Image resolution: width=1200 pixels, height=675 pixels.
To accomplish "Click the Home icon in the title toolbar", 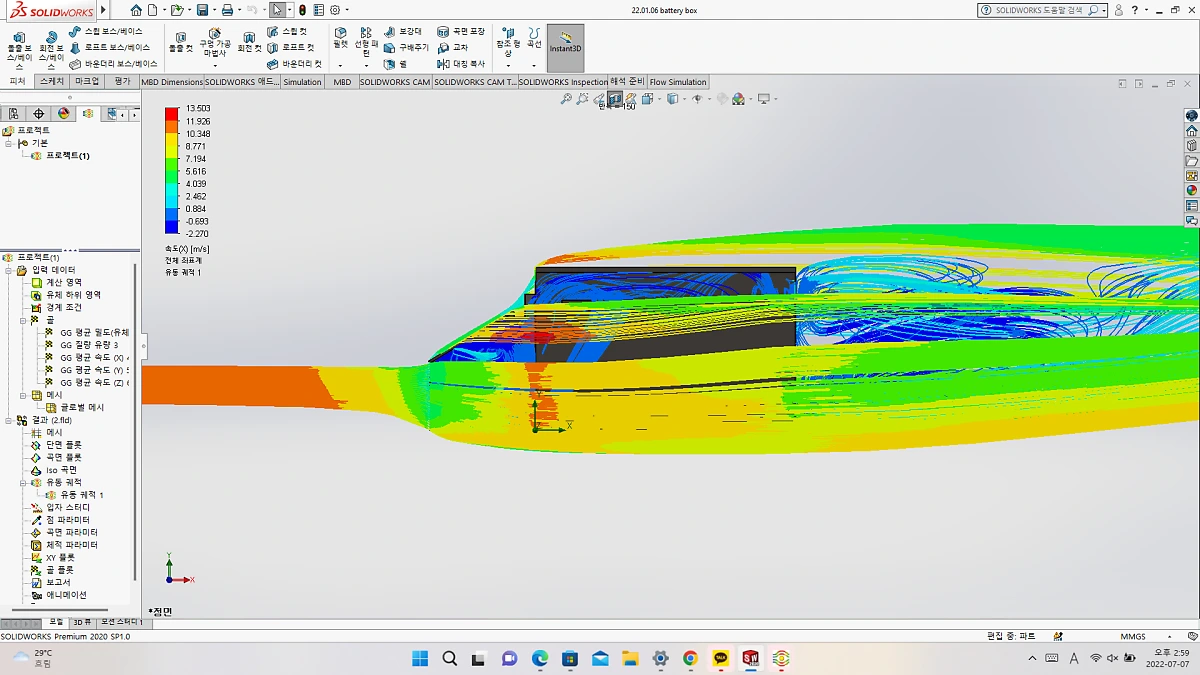I will [136, 10].
